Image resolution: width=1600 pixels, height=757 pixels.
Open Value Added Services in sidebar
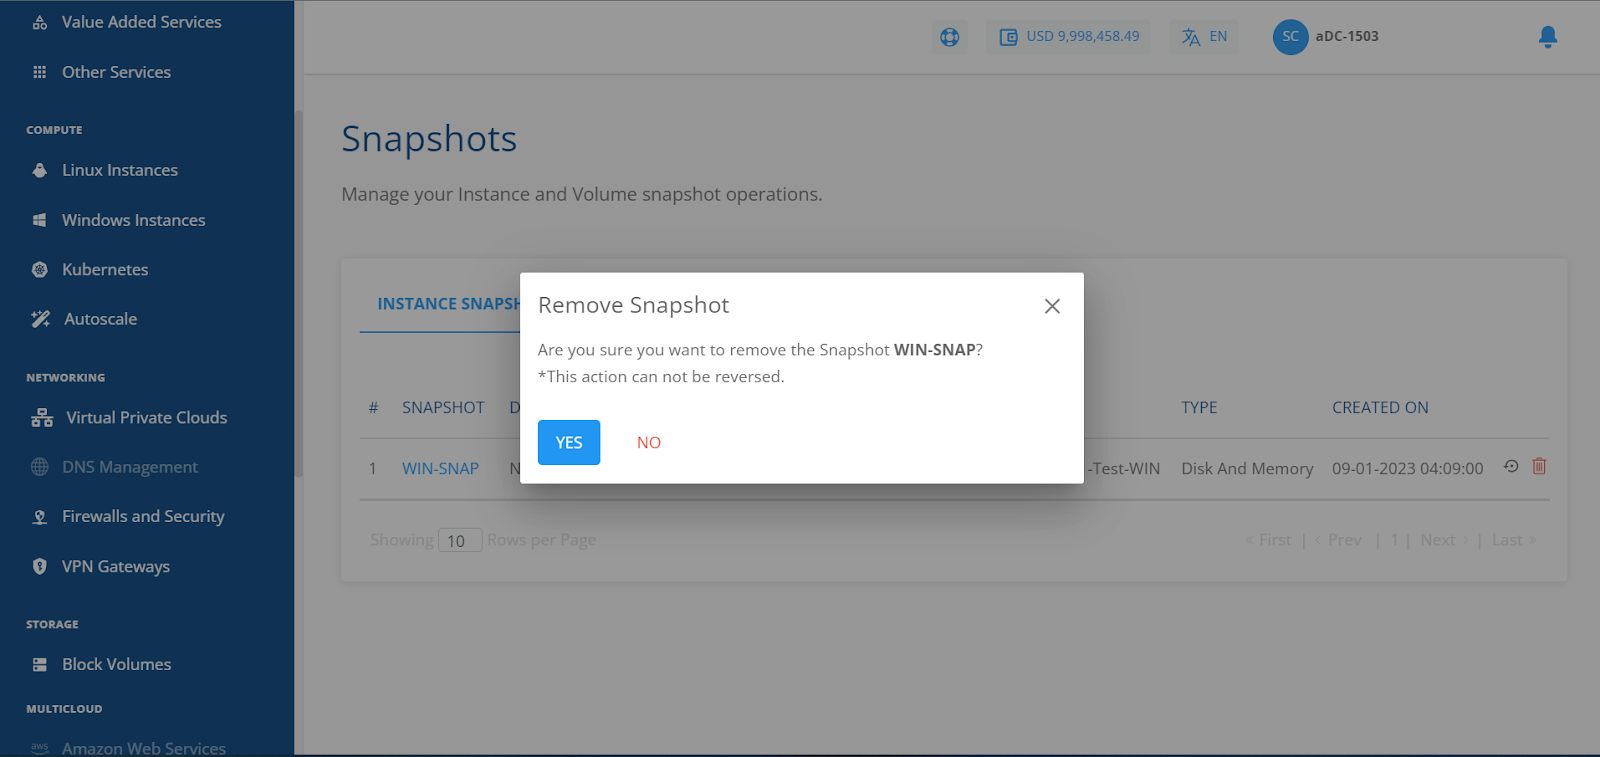pos(142,22)
